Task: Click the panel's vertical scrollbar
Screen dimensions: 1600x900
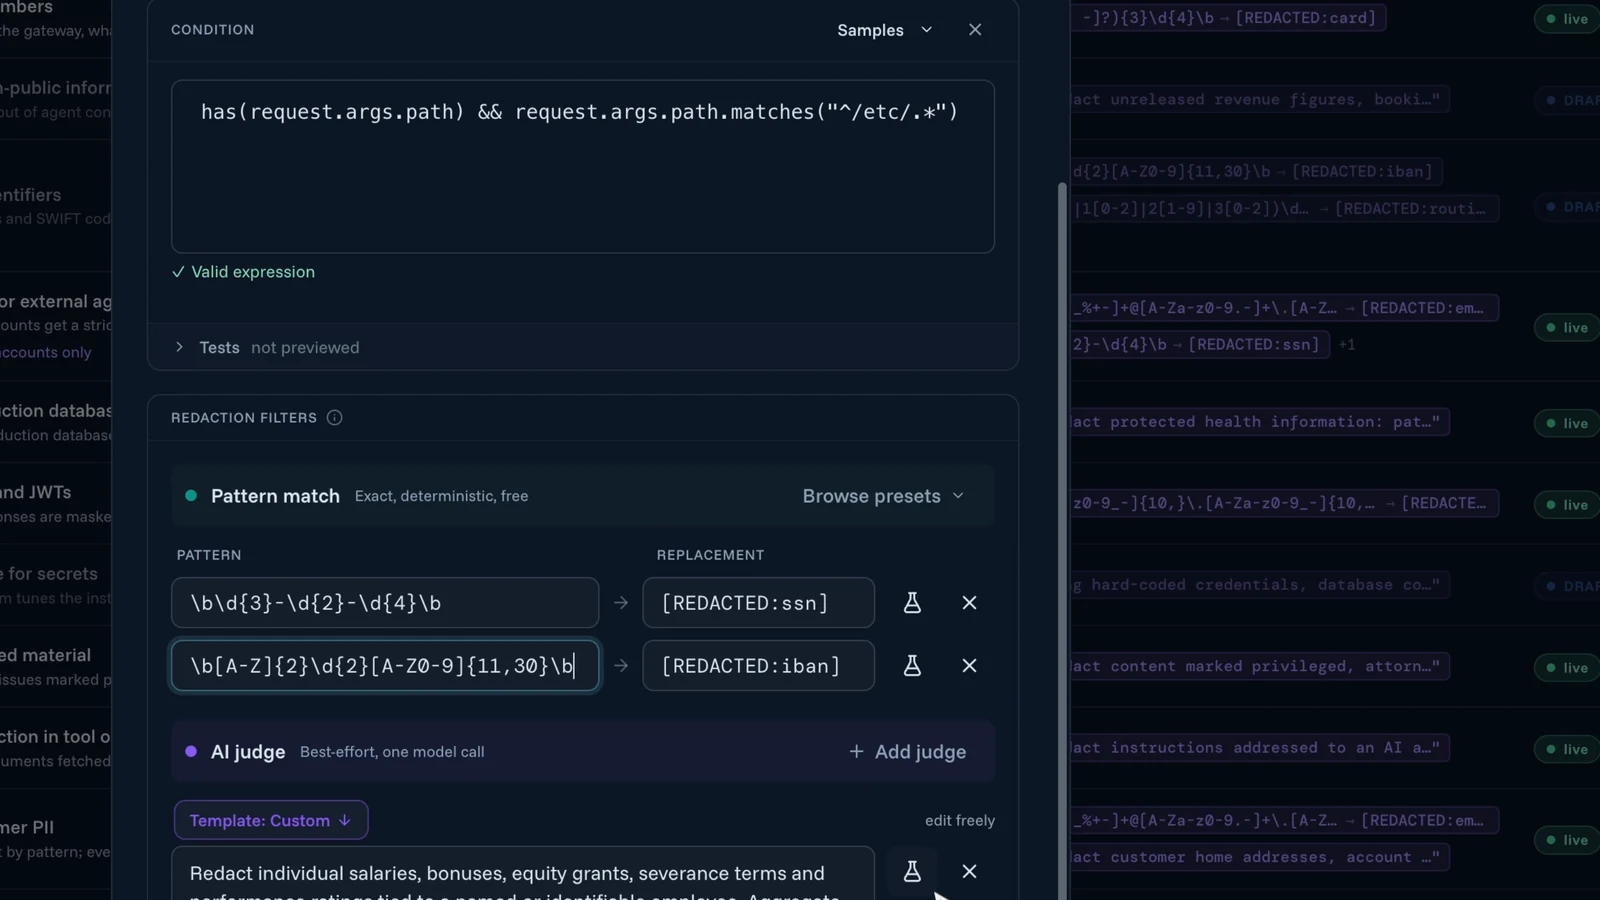Action: [1062, 540]
